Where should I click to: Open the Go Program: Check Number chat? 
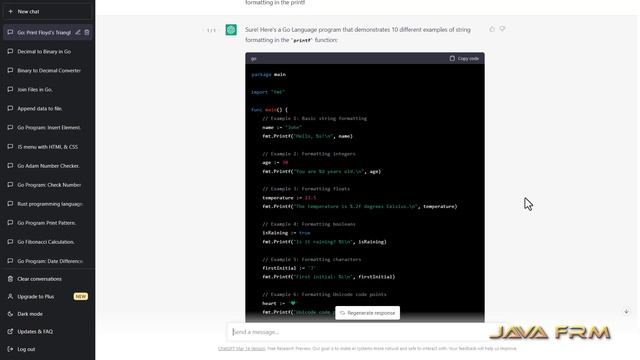(x=47, y=184)
